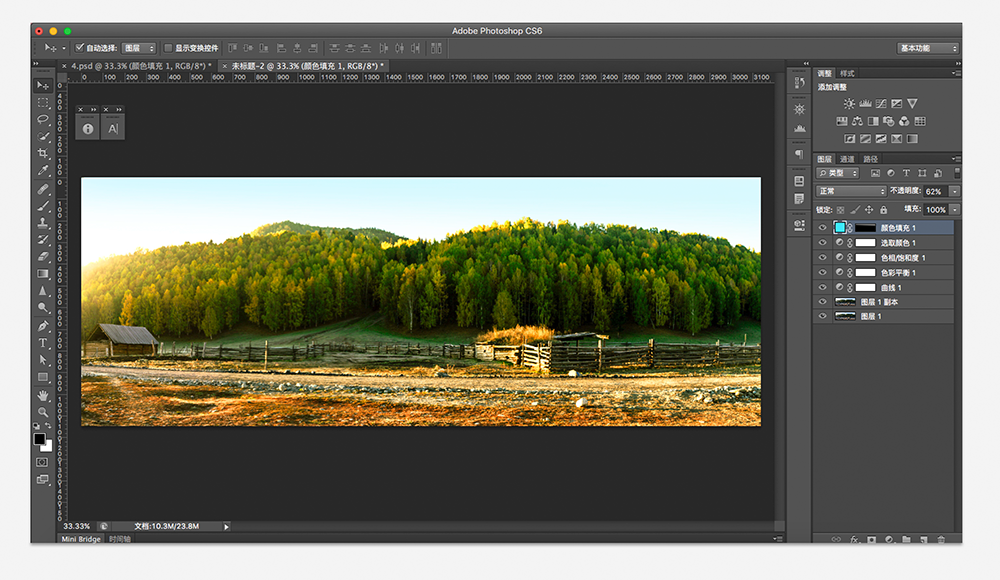Add a Brightness/Contrast adjustment

(849, 103)
